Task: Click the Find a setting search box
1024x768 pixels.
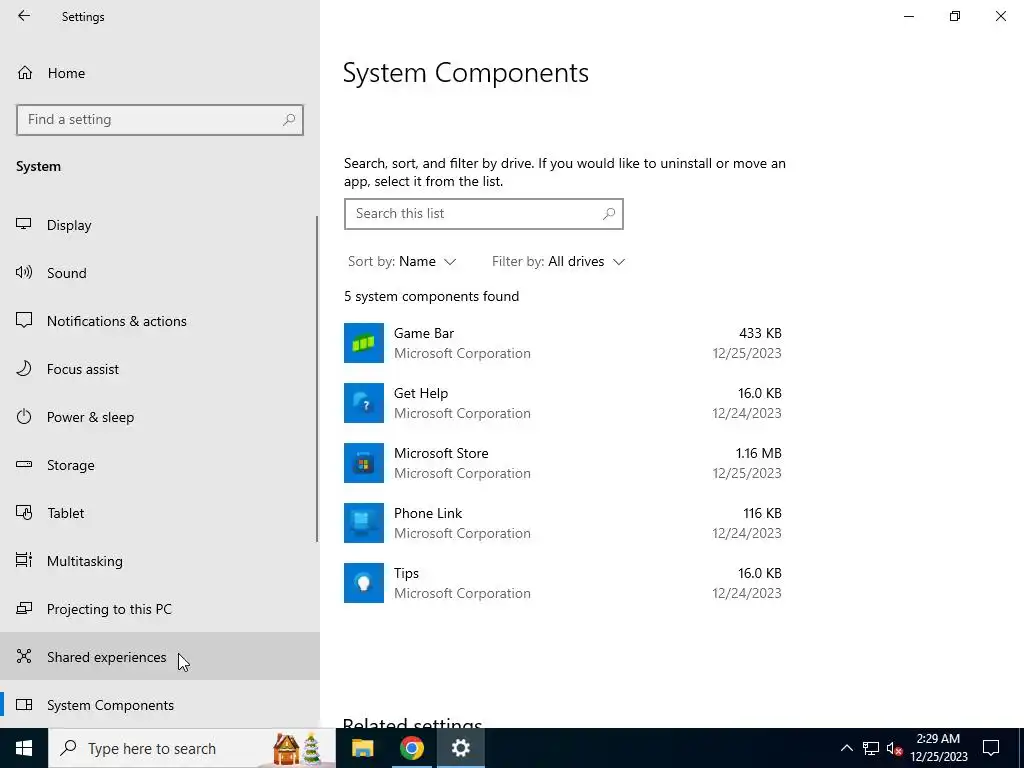Action: pyautogui.click(x=160, y=120)
